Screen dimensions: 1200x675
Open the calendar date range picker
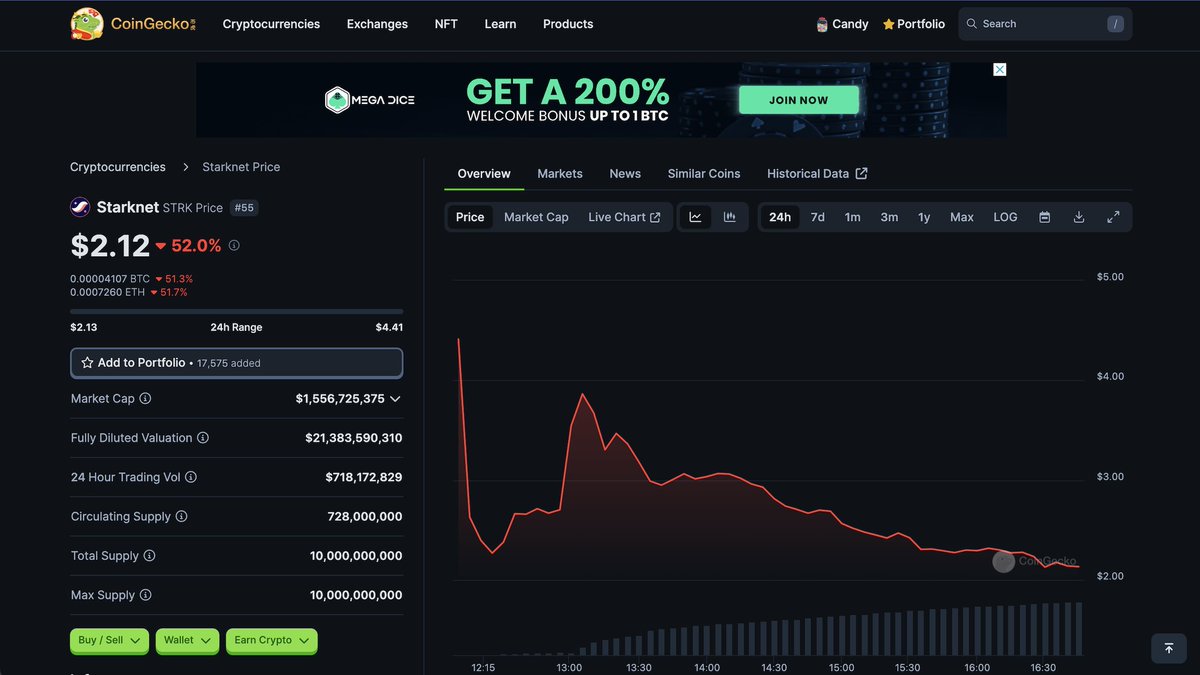coord(1045,217)
